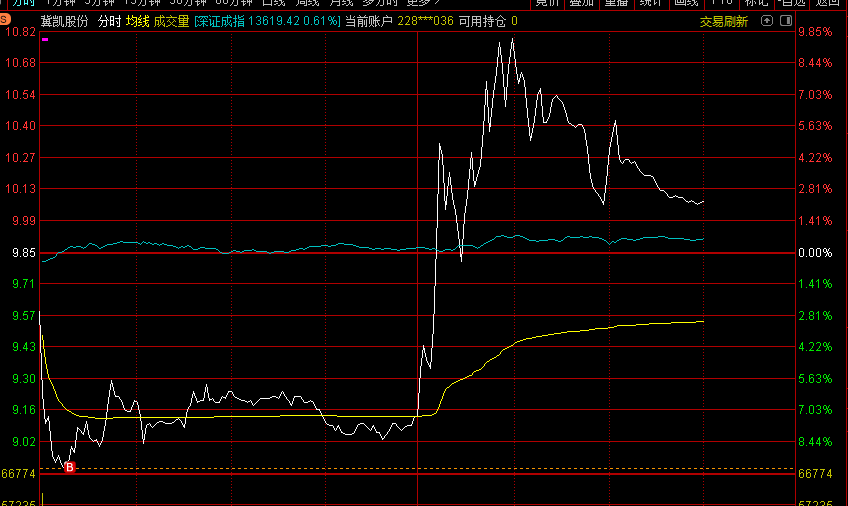Click the stock name 冀凯股份
848x506 pixels.
point(64,22)
